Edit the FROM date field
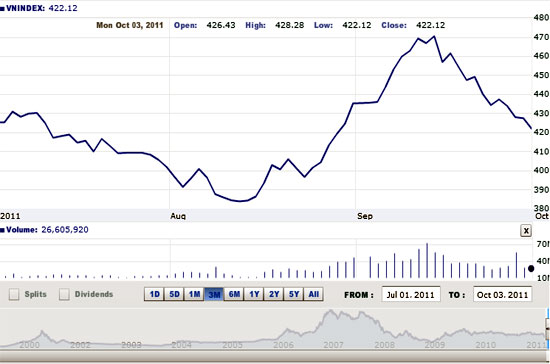 (411, 295)
